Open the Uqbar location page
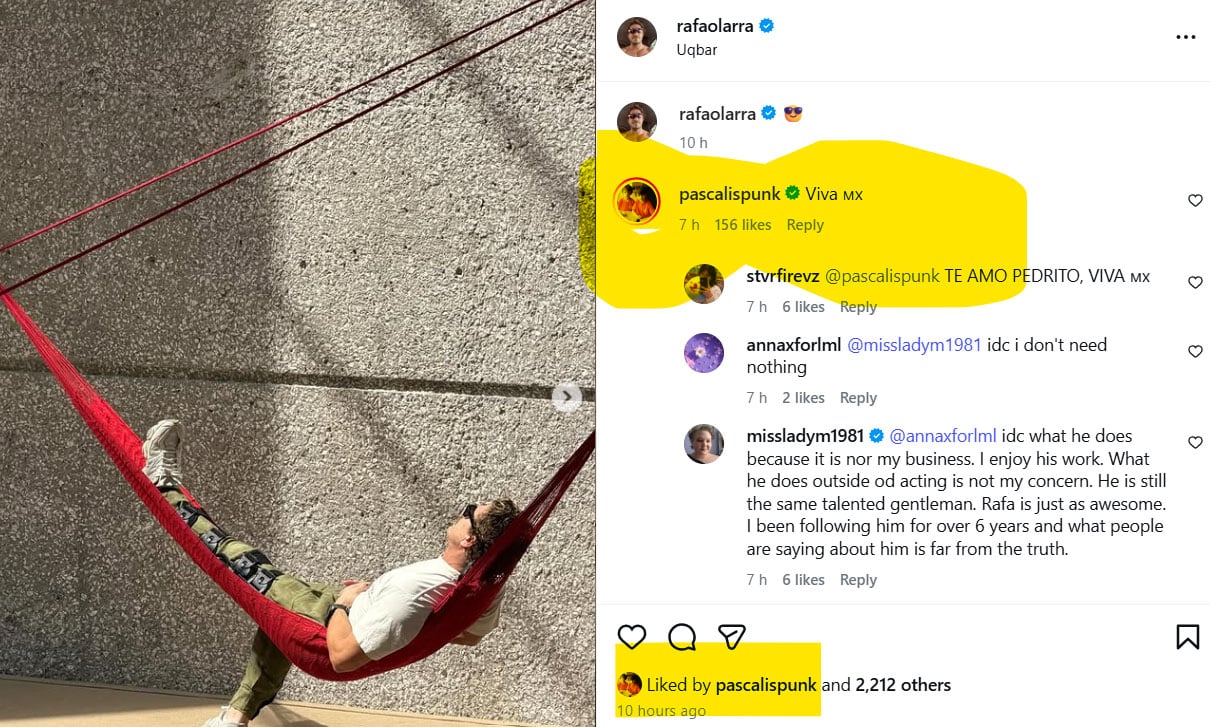 [x=695, y=49]
